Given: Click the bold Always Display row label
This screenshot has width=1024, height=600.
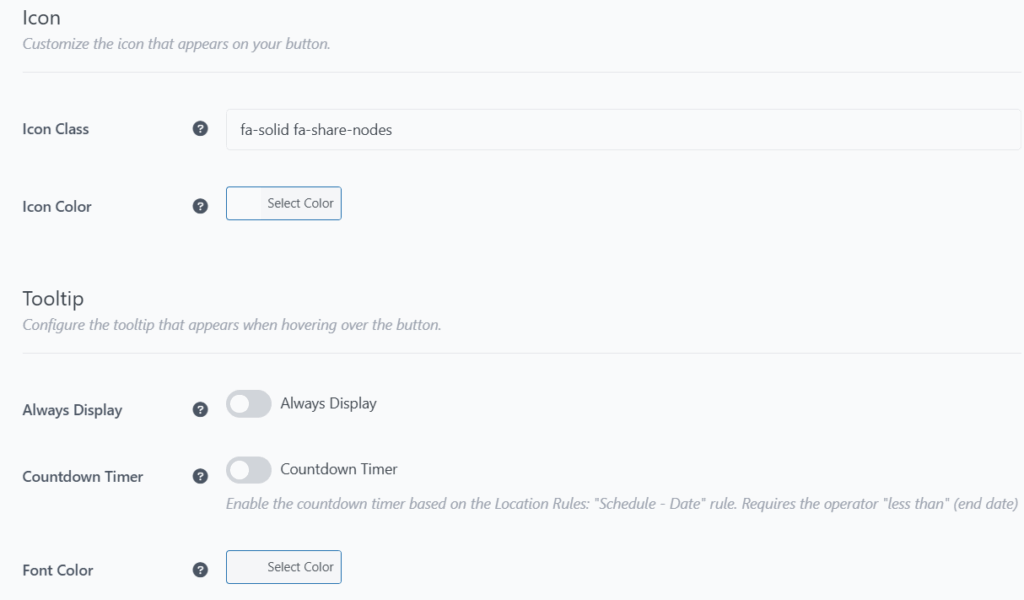Looking at the screenshot, I should (72, 410).
